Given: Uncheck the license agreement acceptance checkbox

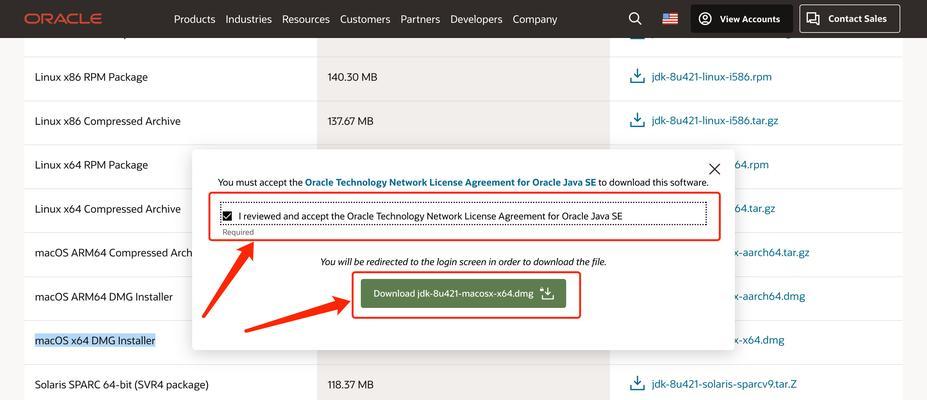Looking at the screenshot, I should pyautogui.click(x=227, y=216).
